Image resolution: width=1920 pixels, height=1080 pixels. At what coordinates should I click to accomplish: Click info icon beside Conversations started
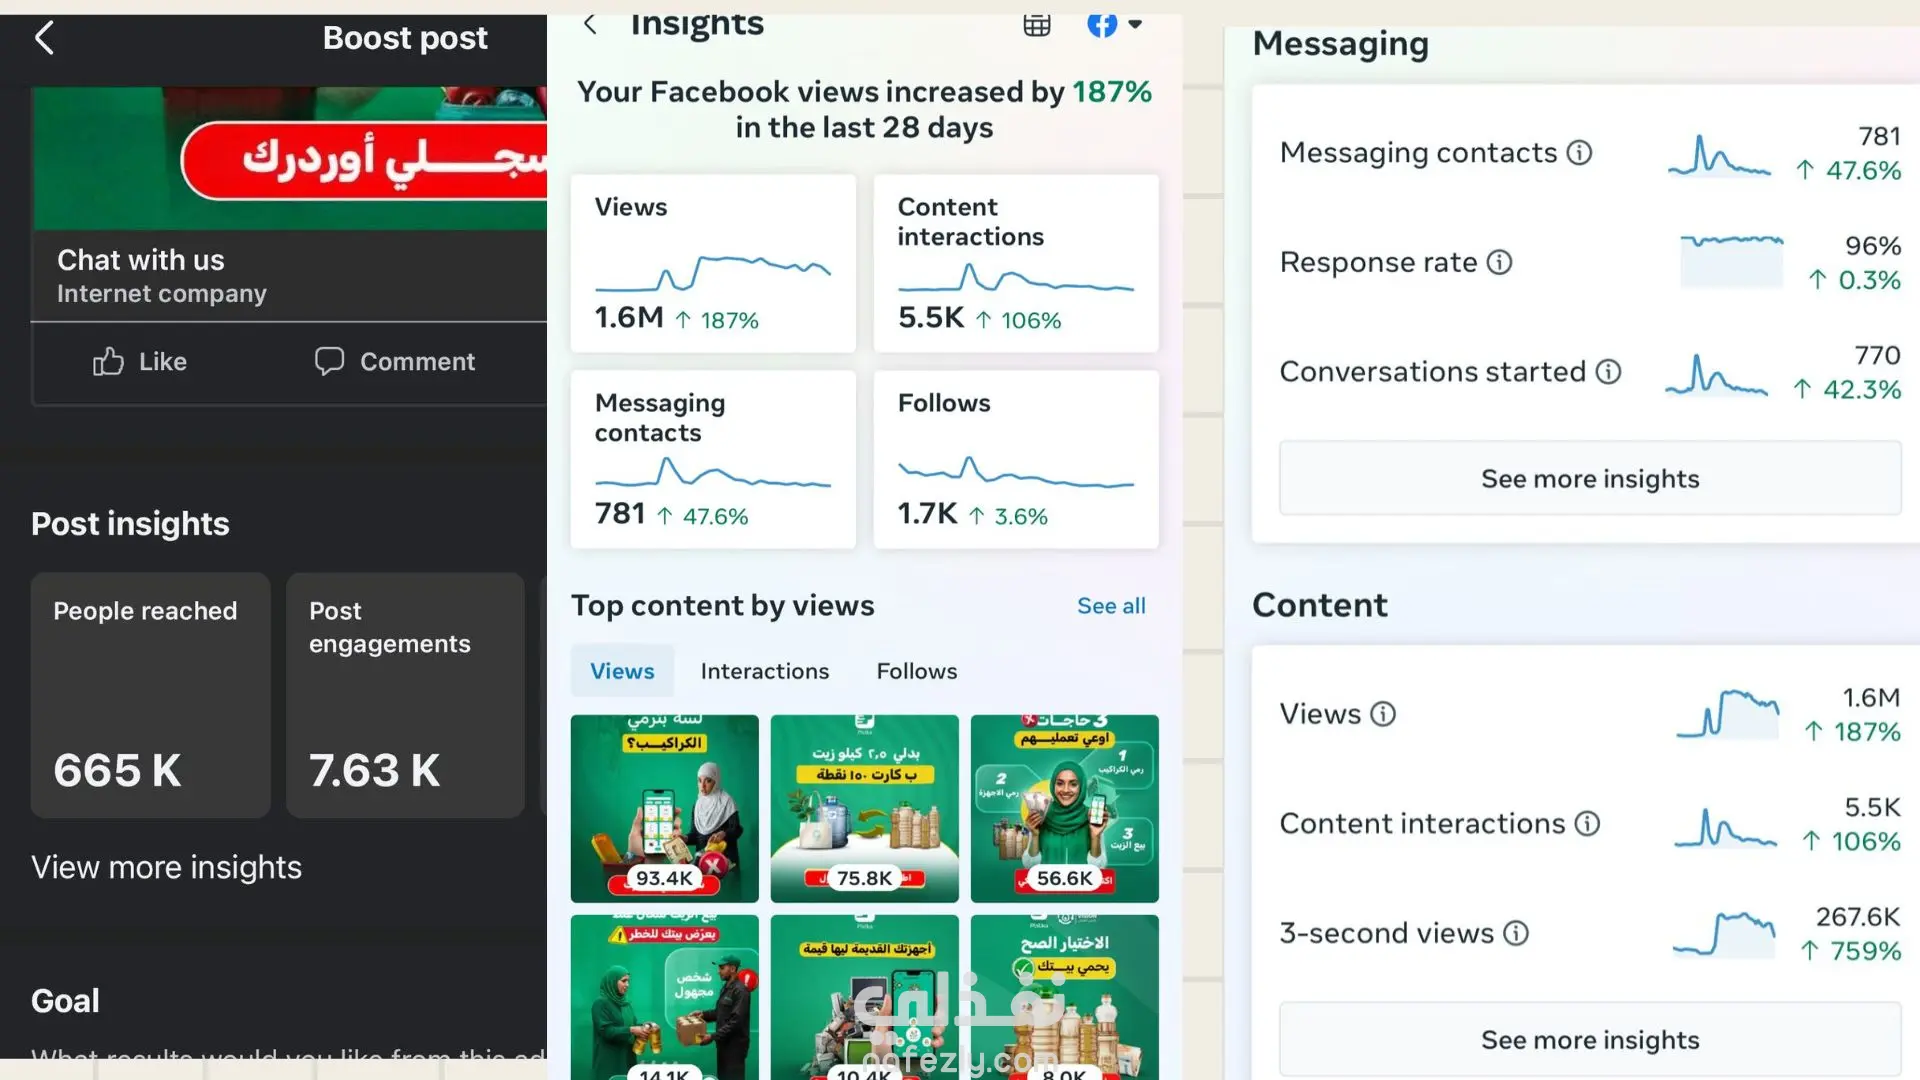tap(1608, 372)
